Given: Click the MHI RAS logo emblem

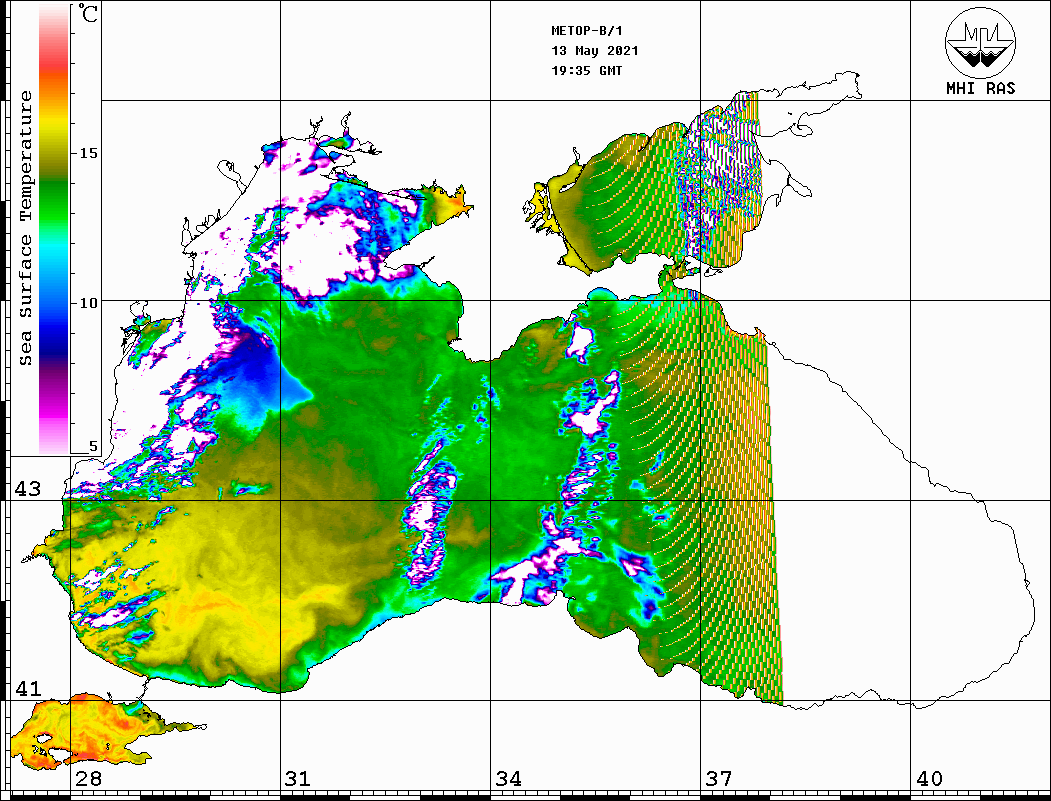Looking at the screenshot, I should (x=980, y=42).
